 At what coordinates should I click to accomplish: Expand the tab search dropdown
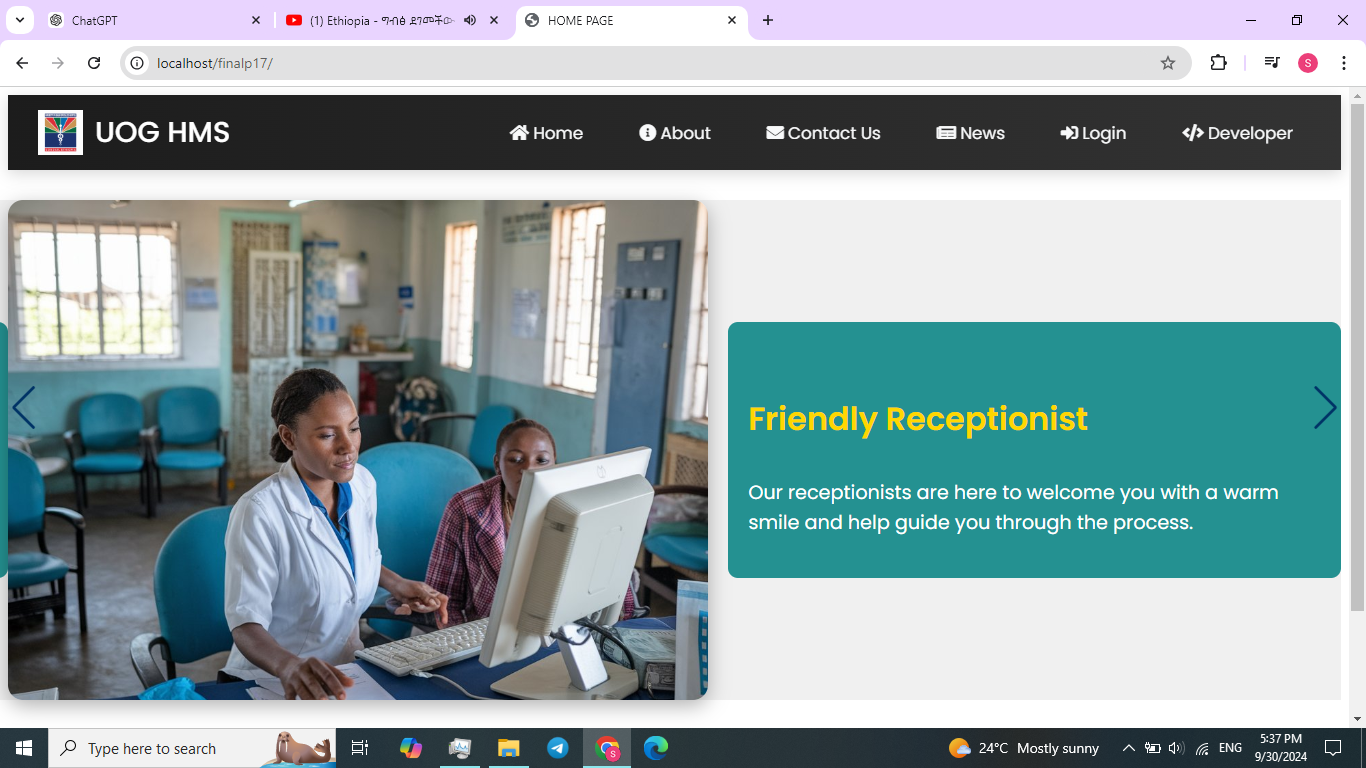tap(19, 20)
